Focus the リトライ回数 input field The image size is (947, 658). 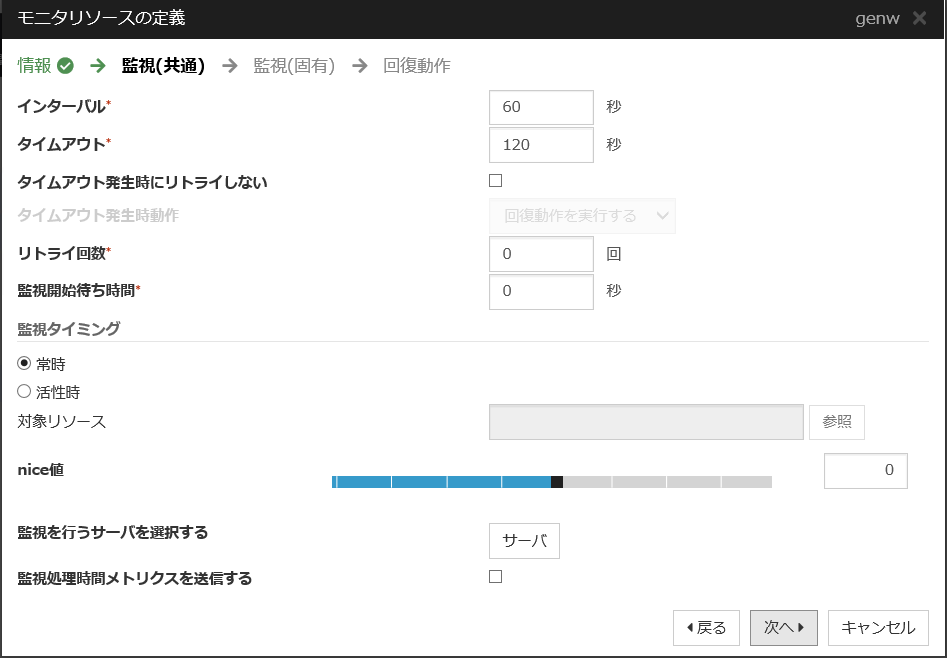541,254
